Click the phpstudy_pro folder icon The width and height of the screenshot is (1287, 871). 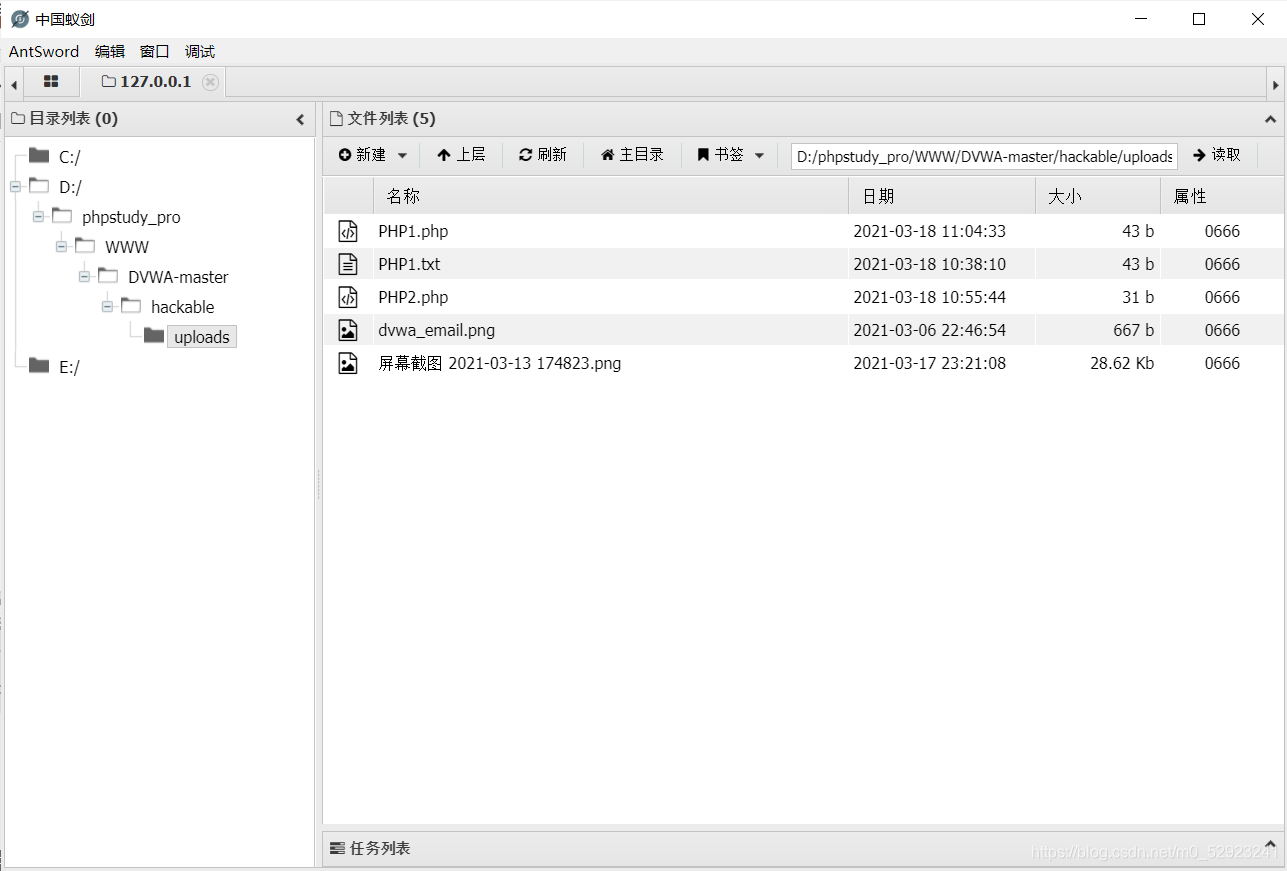(x=62, y=216)
